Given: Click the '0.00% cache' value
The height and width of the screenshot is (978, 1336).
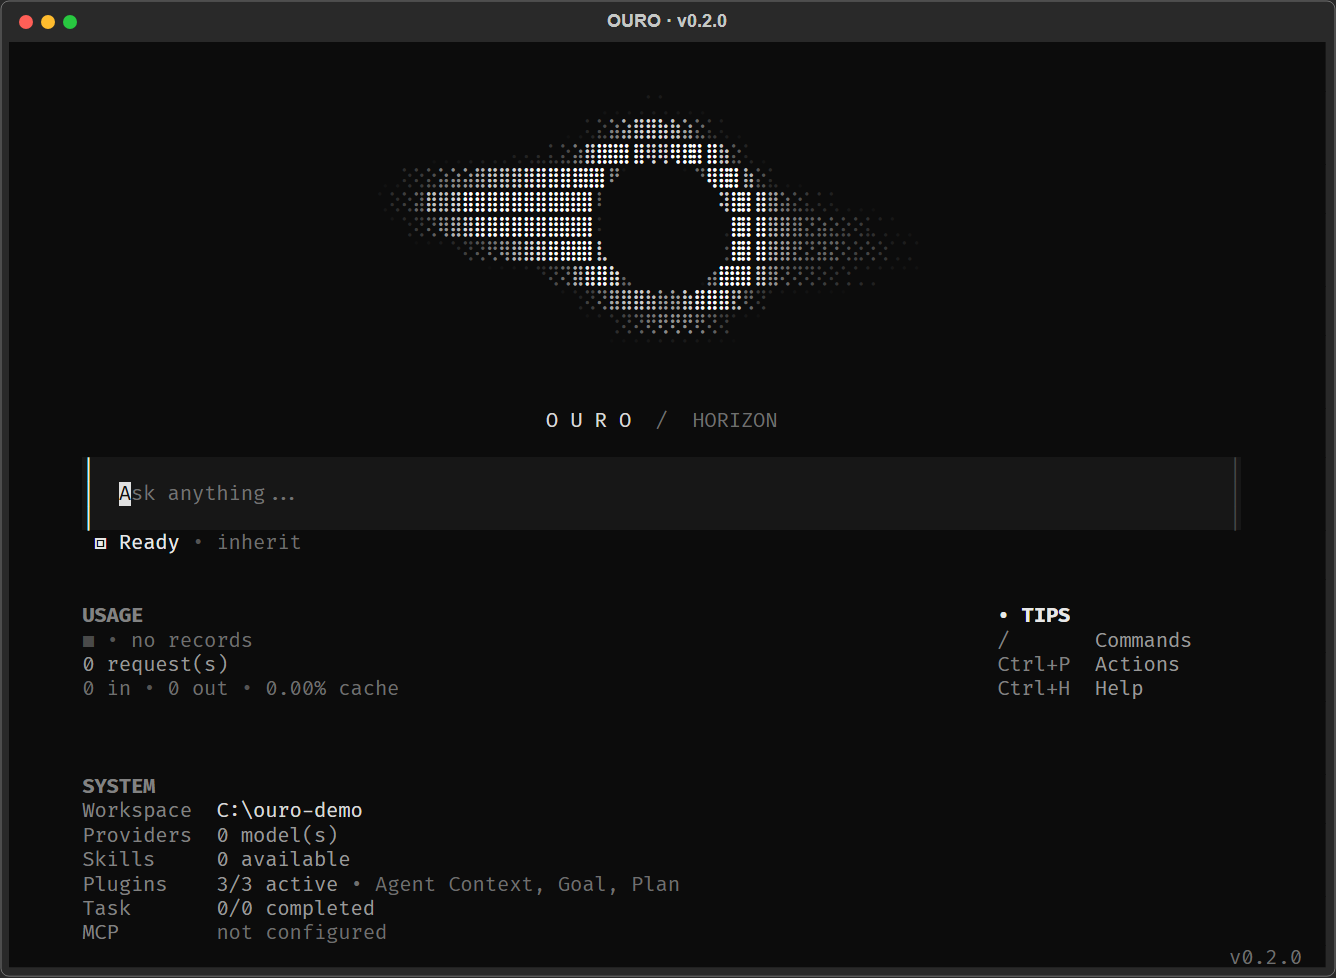Looking at the screenshot, I should 332,688.
